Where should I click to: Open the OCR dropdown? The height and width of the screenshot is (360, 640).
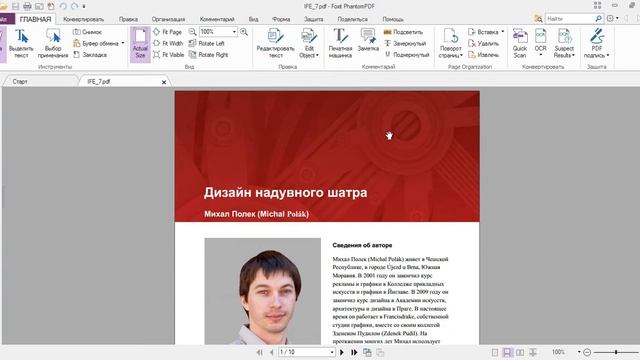[x=540, y=43]
